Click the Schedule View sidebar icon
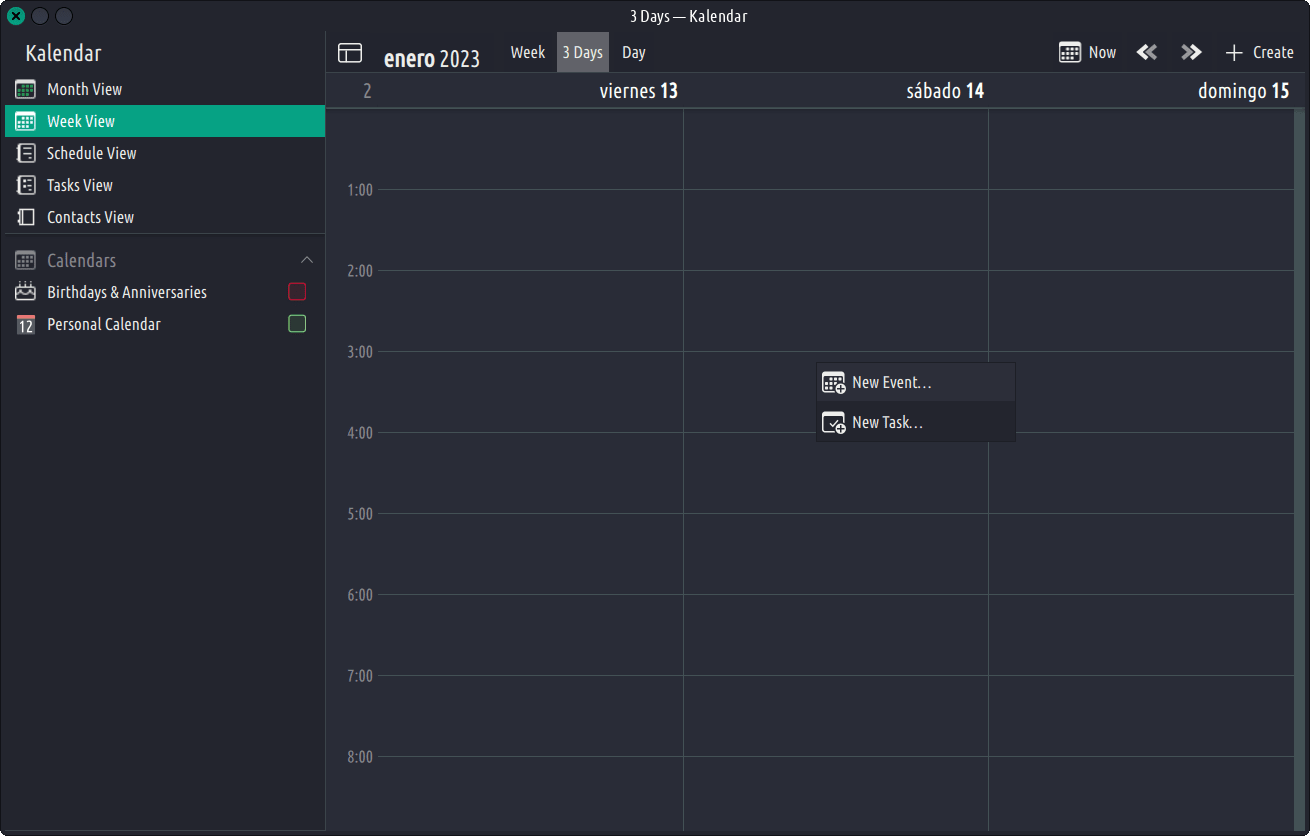Viewport: 1310px width, 836px height. 26,153
